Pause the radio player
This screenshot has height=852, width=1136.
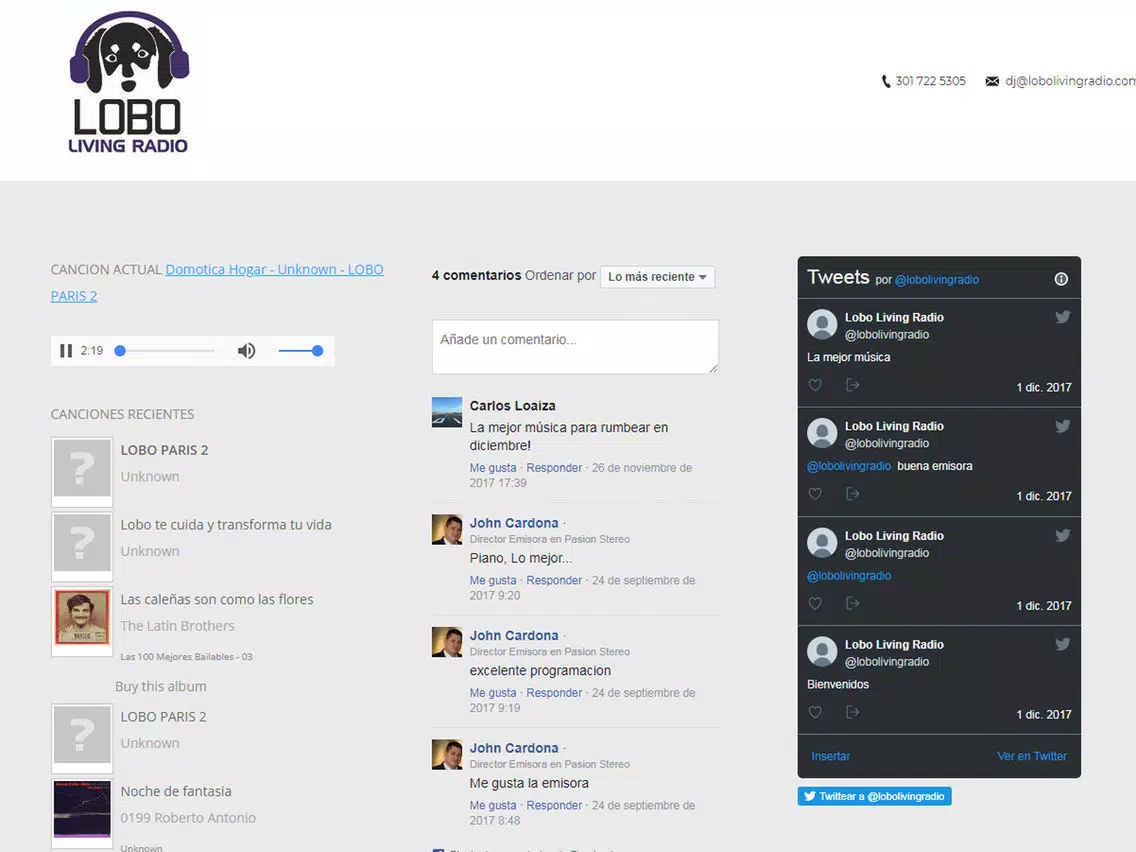(x=66, y=351)
